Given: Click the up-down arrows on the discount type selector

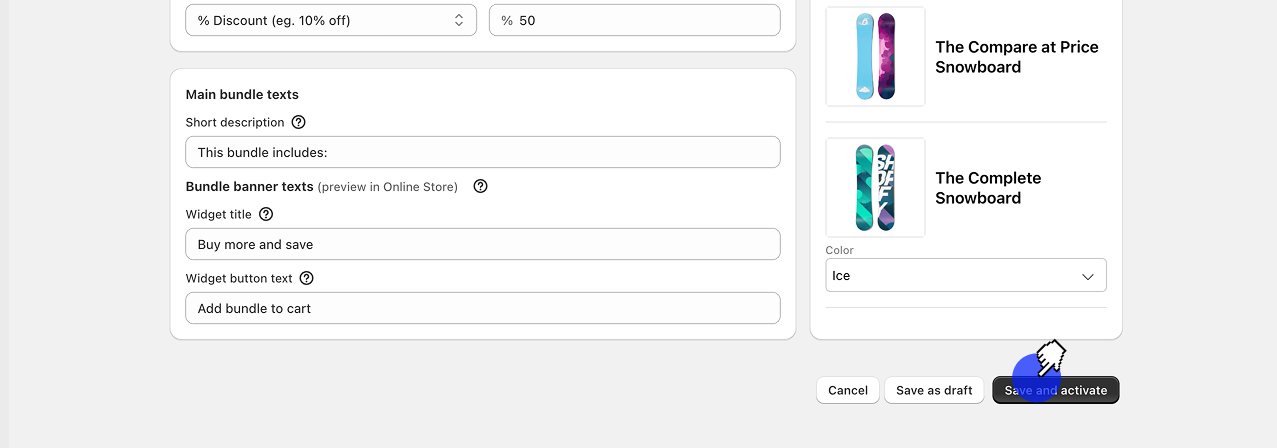Looking at the screenshot, I should [459, 20].
